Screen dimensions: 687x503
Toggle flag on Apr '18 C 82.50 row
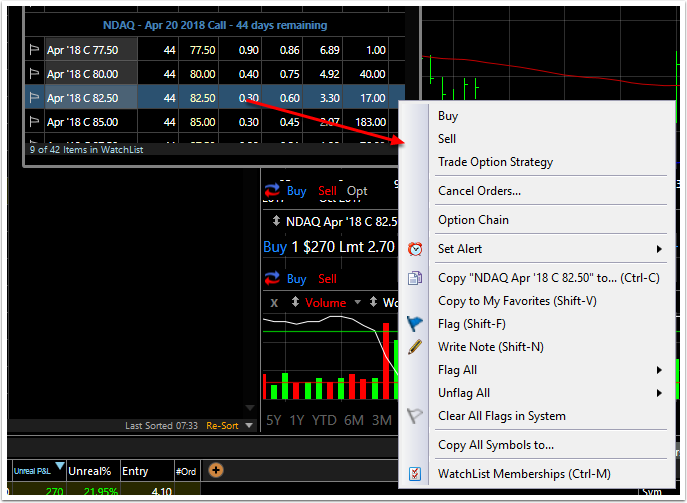click(34, 98)
